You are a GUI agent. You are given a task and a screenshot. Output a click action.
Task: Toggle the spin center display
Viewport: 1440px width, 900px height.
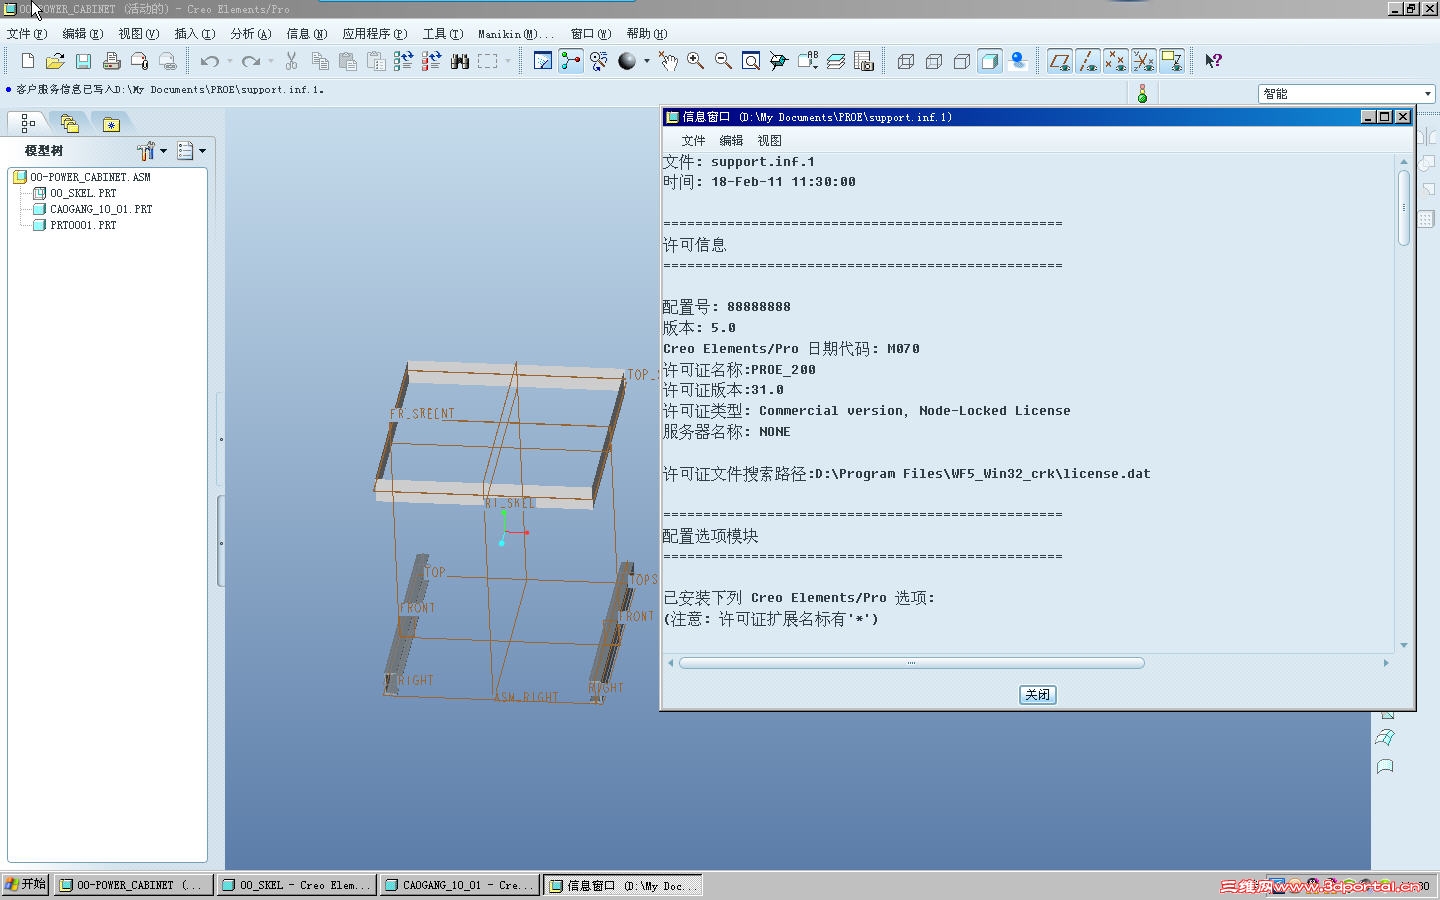coord(571,61)
